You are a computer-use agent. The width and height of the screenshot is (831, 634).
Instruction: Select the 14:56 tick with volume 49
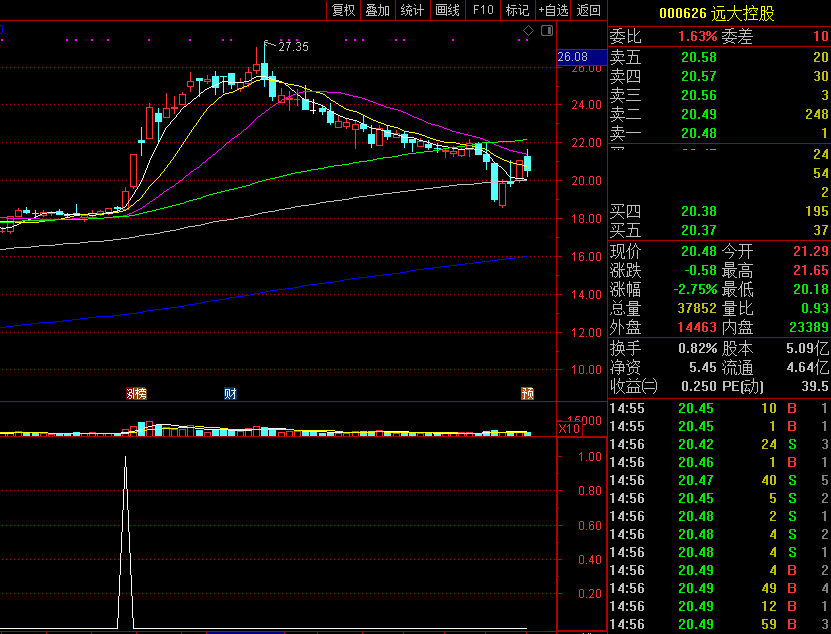pos(719,588)
